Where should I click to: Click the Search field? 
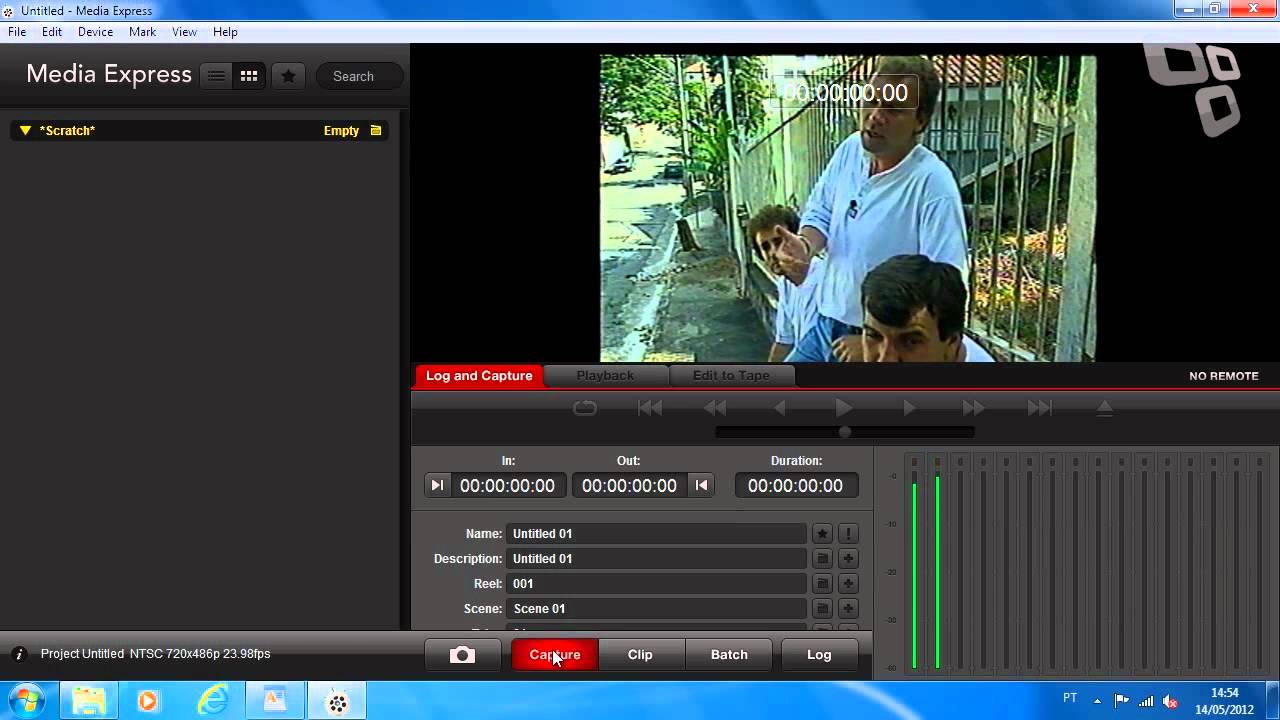click(x=361, y=76)
